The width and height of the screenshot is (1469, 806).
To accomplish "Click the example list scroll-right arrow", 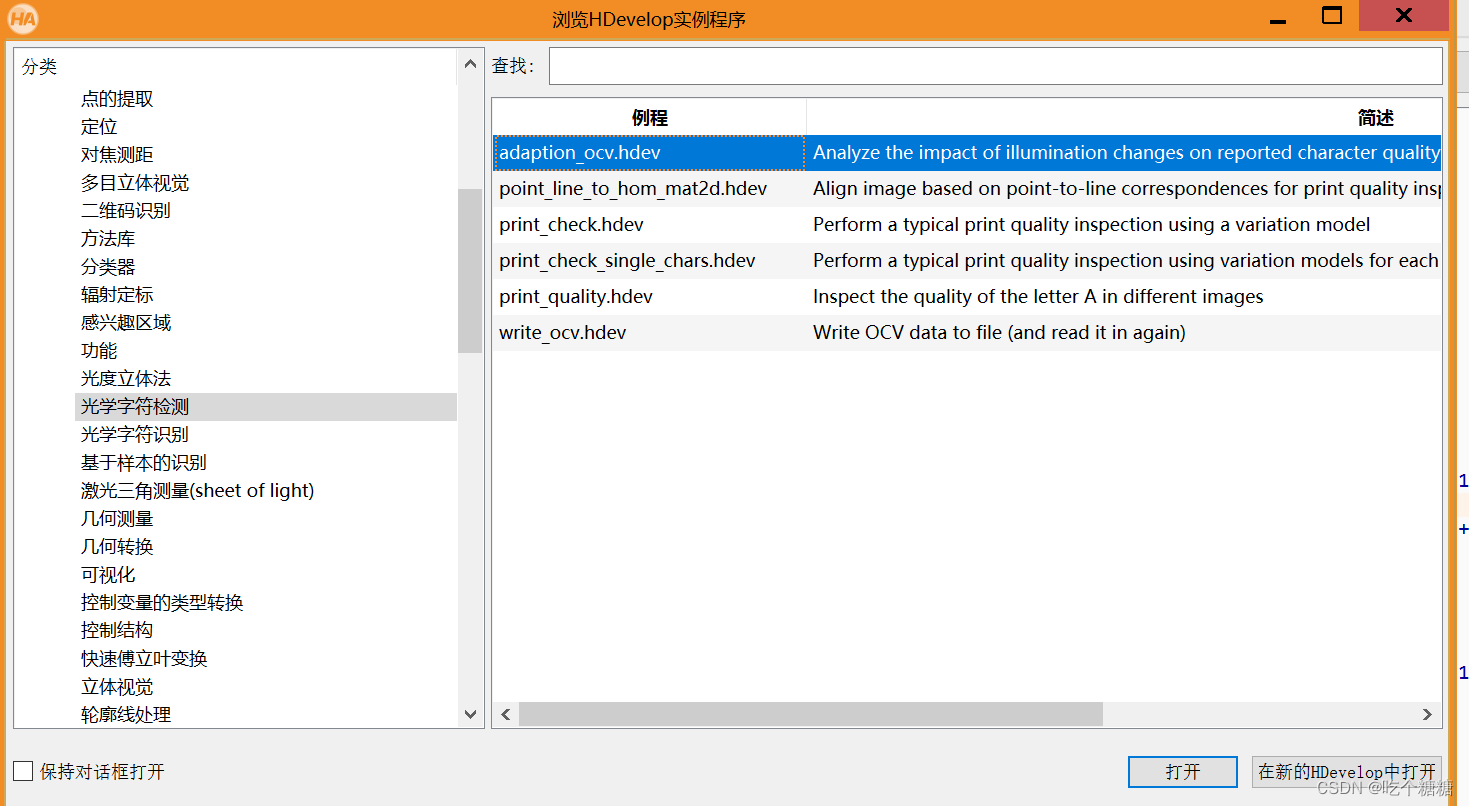I will [1428, 714].
